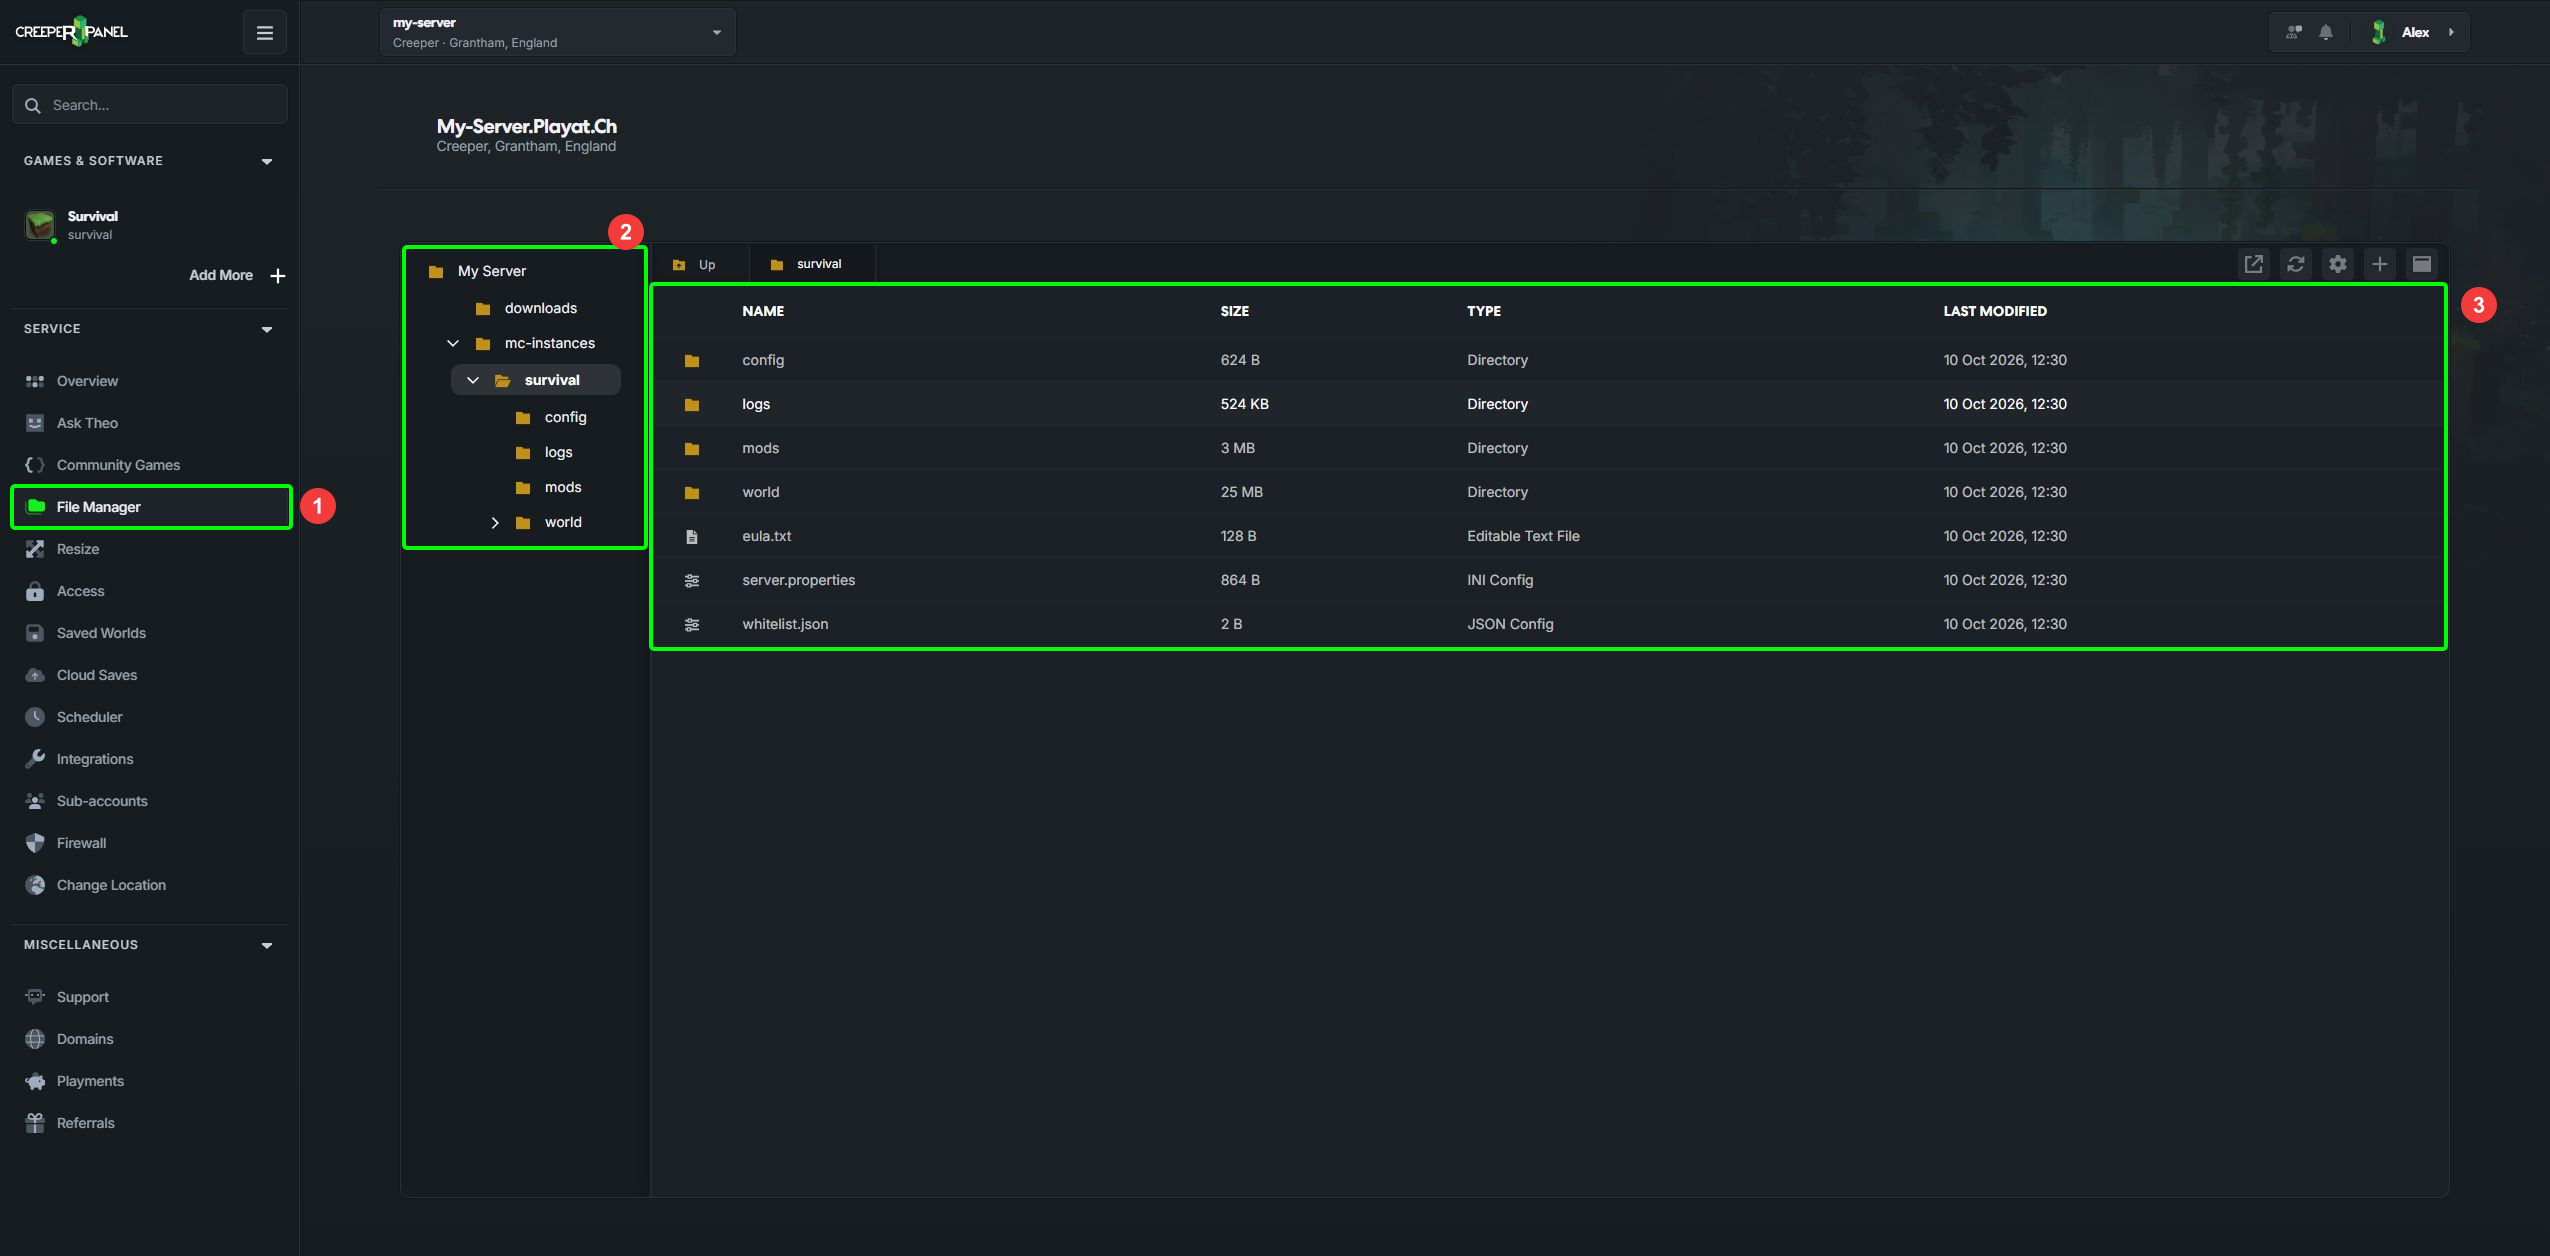The width and height of the screenshot is (2550, 1256).
Task: Open whitelist.json file row
Action: click(x=1548, y=624)
